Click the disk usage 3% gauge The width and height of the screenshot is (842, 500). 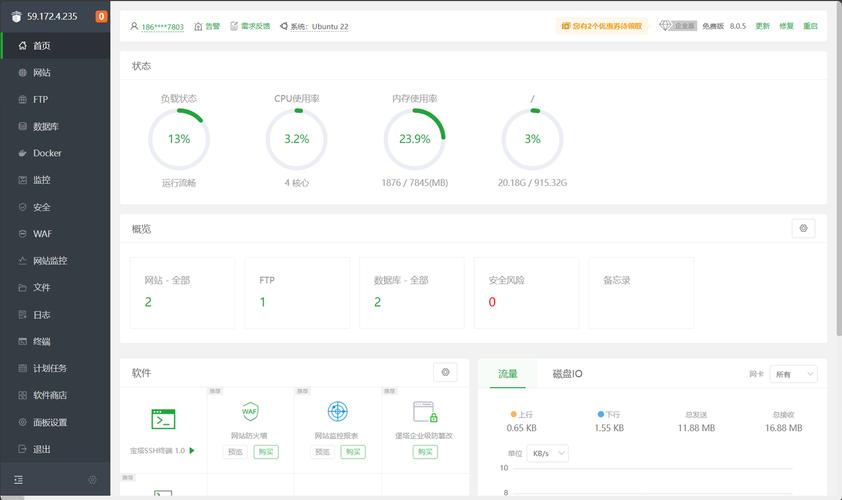532,139
